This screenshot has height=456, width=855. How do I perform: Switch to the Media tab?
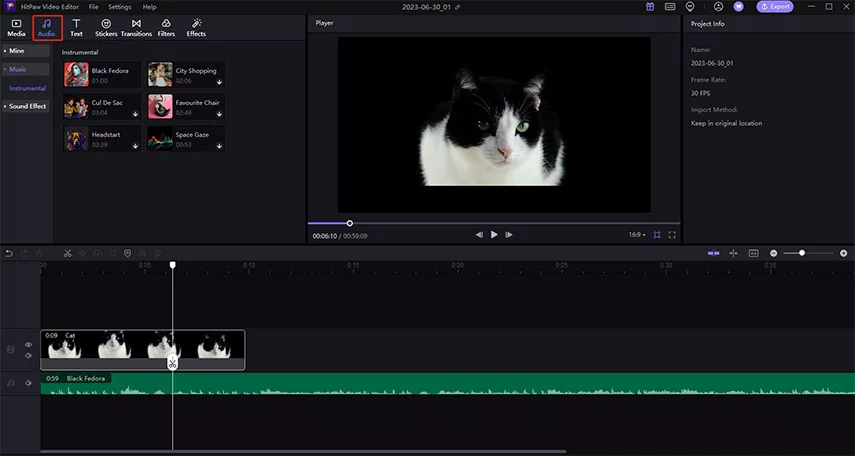pos(16,27)
